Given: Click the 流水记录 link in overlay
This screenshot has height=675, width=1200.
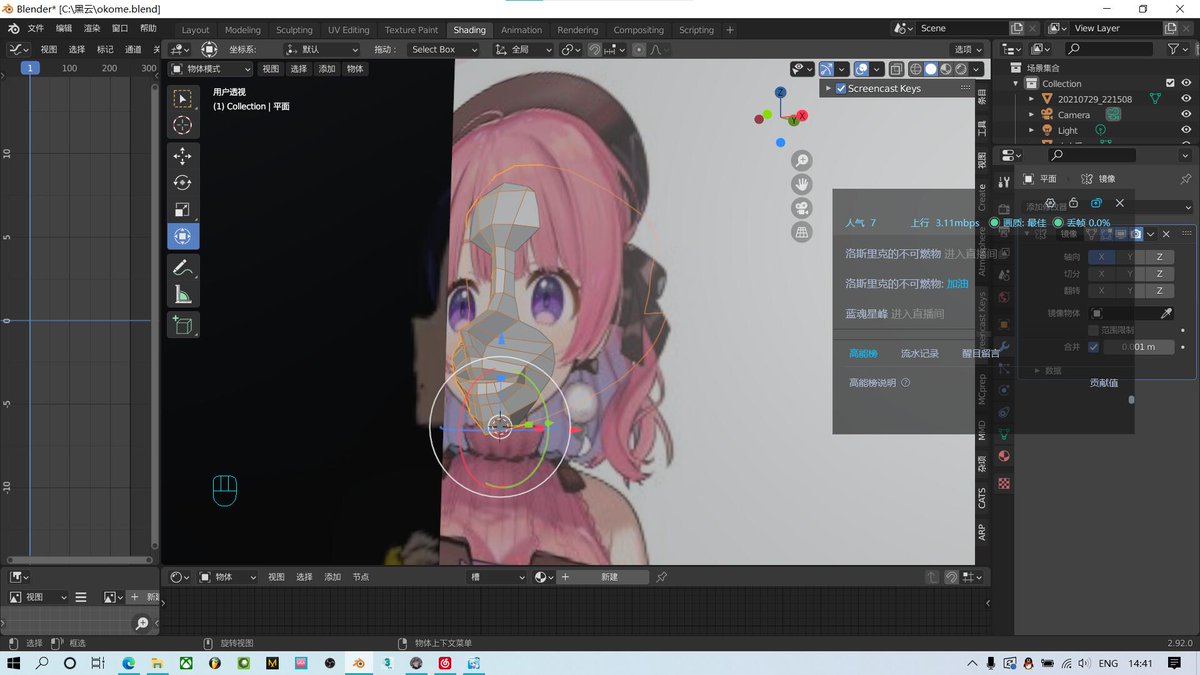Looking at the screenshot, I should click(x=919, y=353).
